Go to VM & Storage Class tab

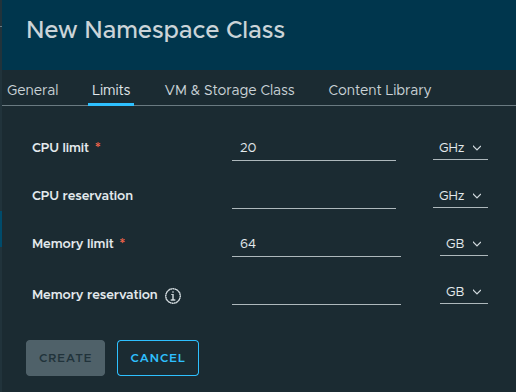pos(230,90)
